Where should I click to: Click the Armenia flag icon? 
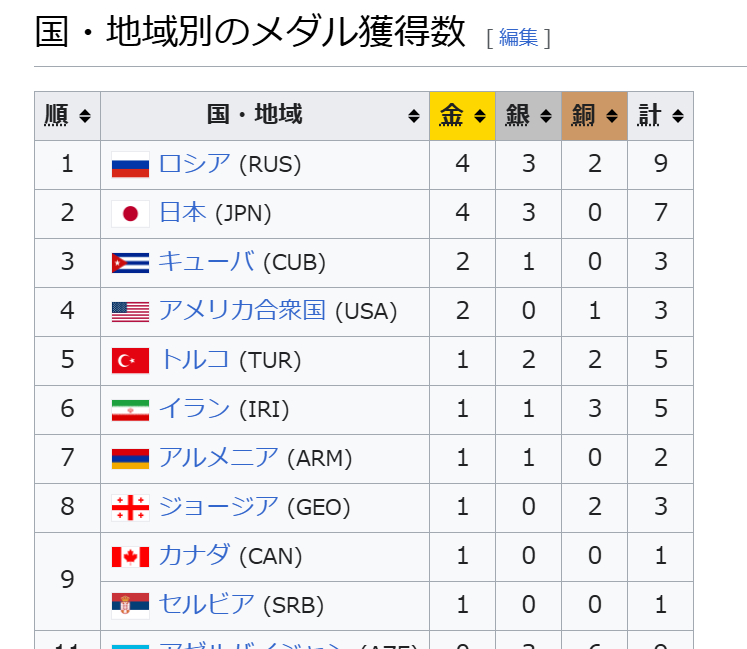click(130, 459)
